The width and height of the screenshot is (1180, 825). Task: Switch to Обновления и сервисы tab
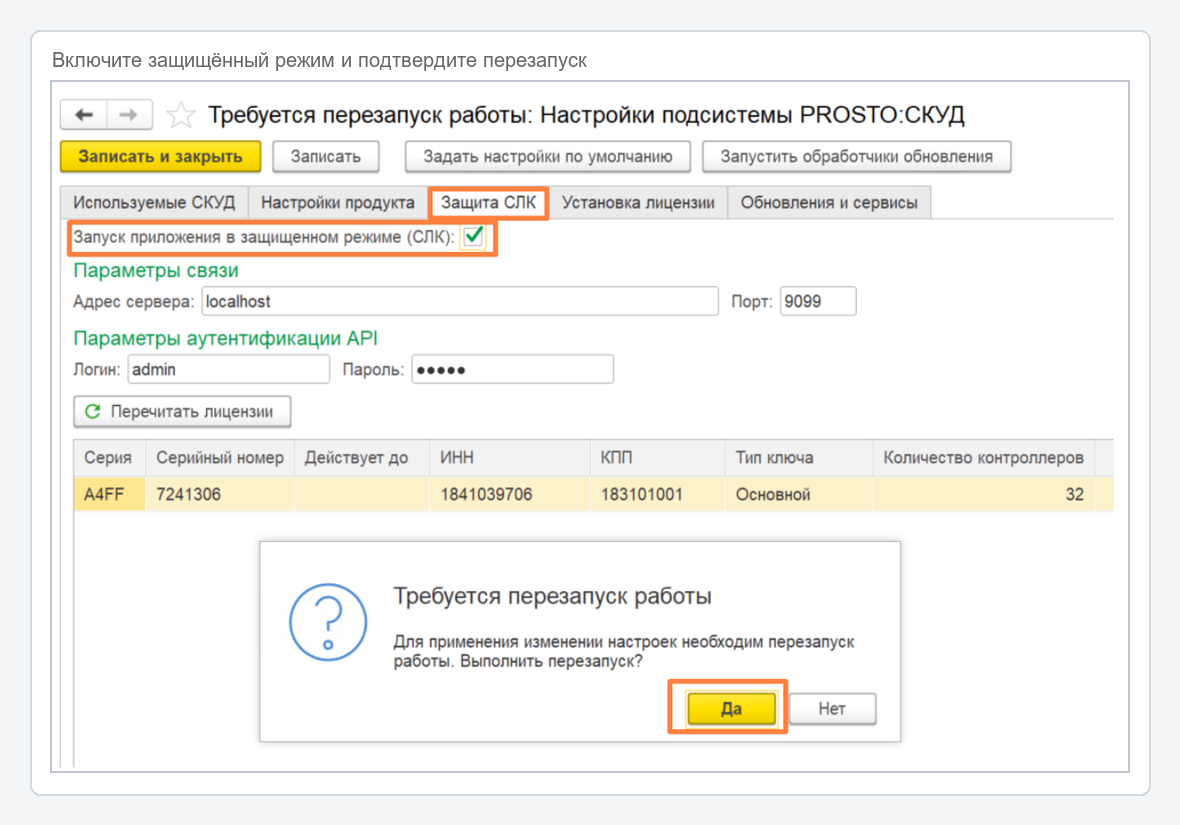click(829, 202)
